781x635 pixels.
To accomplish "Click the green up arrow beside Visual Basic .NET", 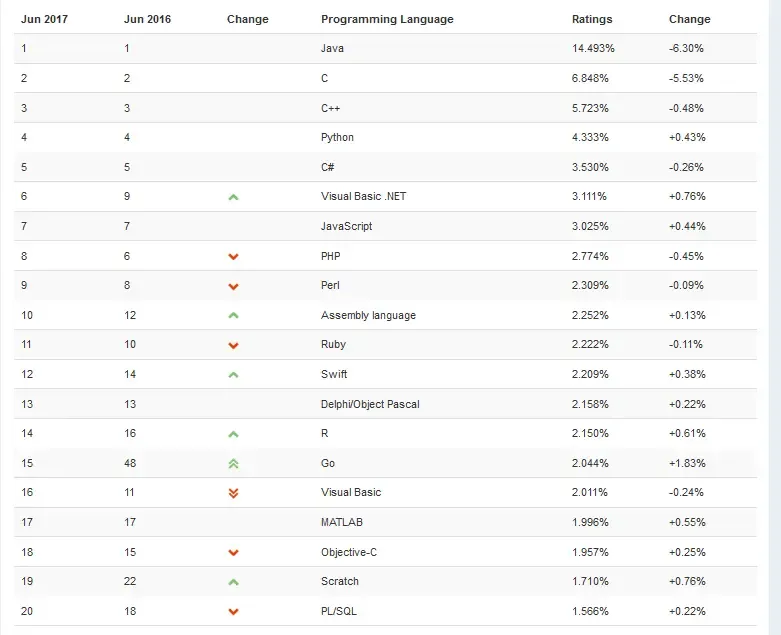I will (233, 197).
